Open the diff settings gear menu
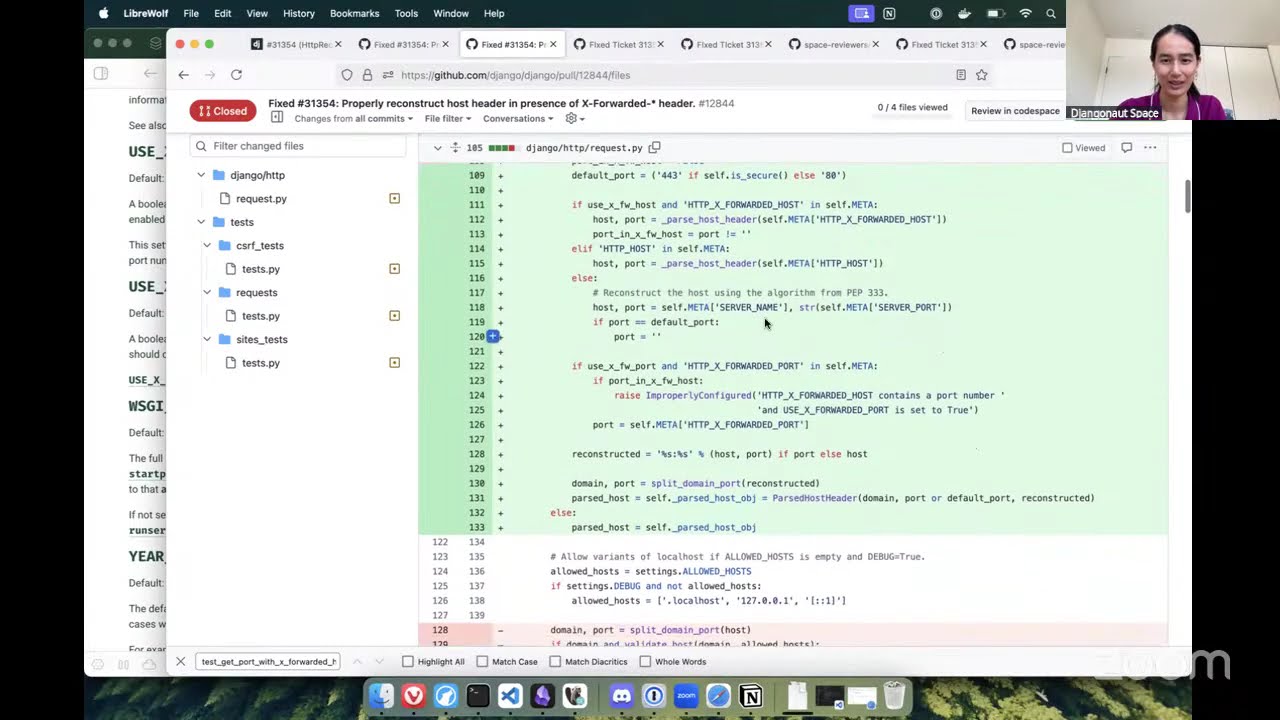 [x=574, y=118]
